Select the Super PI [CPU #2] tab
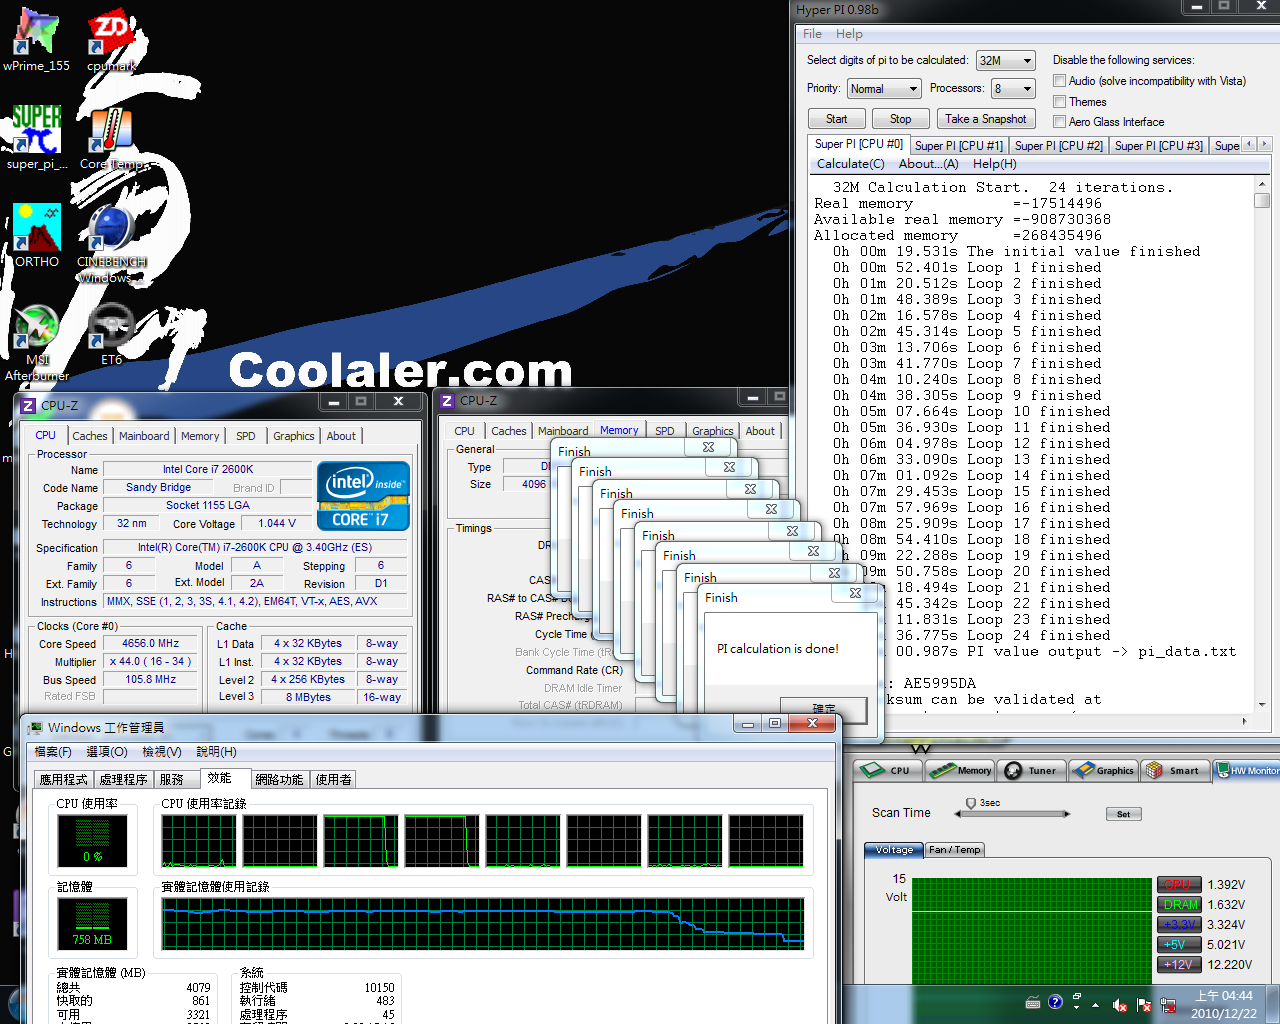 1058,146
